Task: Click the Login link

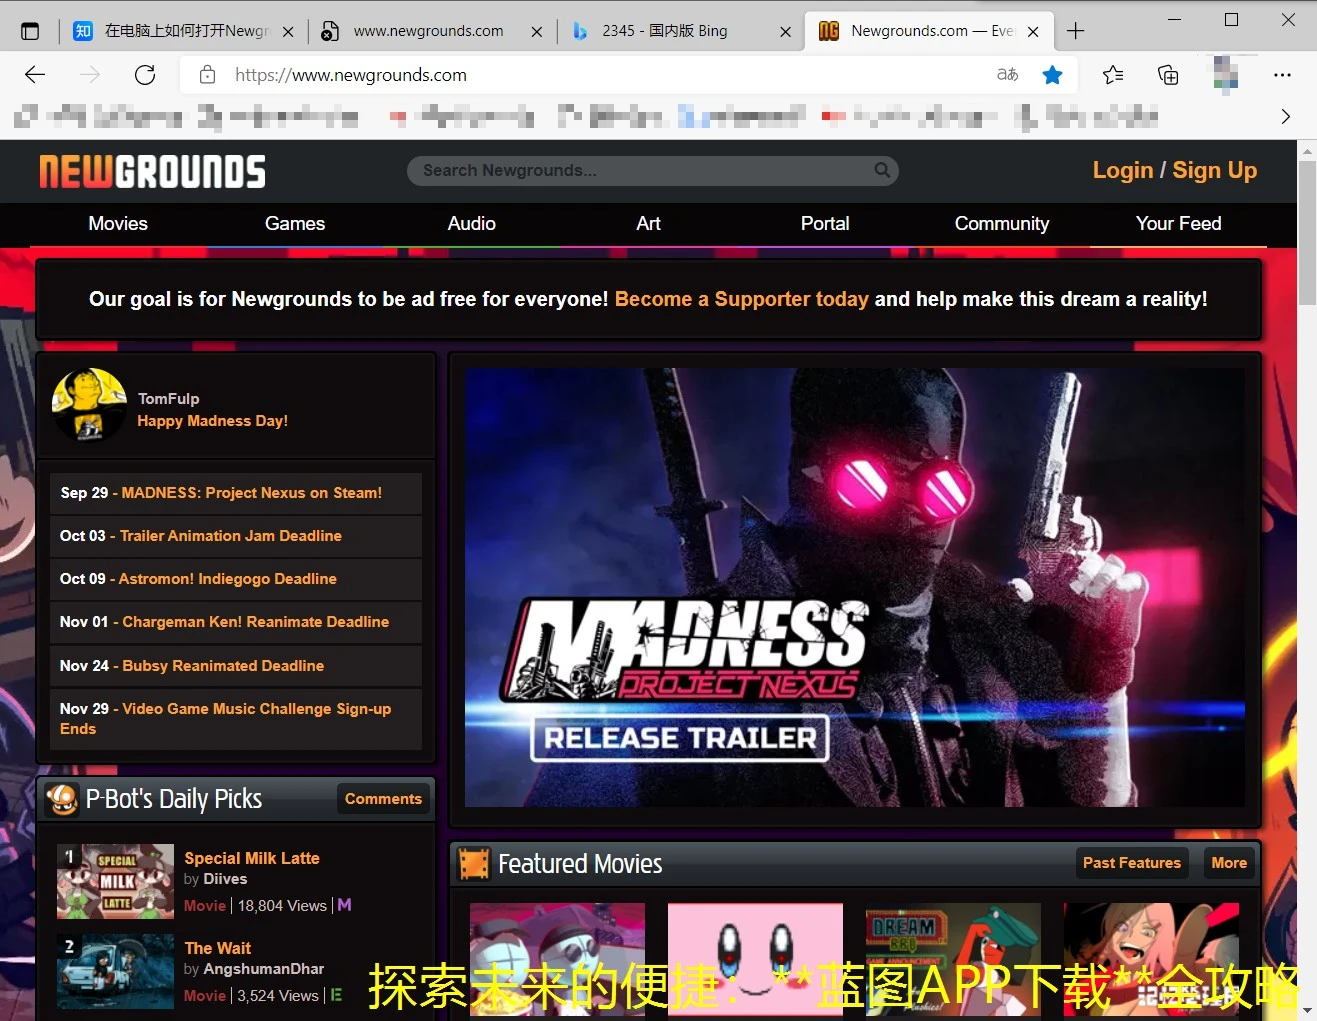Action: click(x=1123, y=170)
